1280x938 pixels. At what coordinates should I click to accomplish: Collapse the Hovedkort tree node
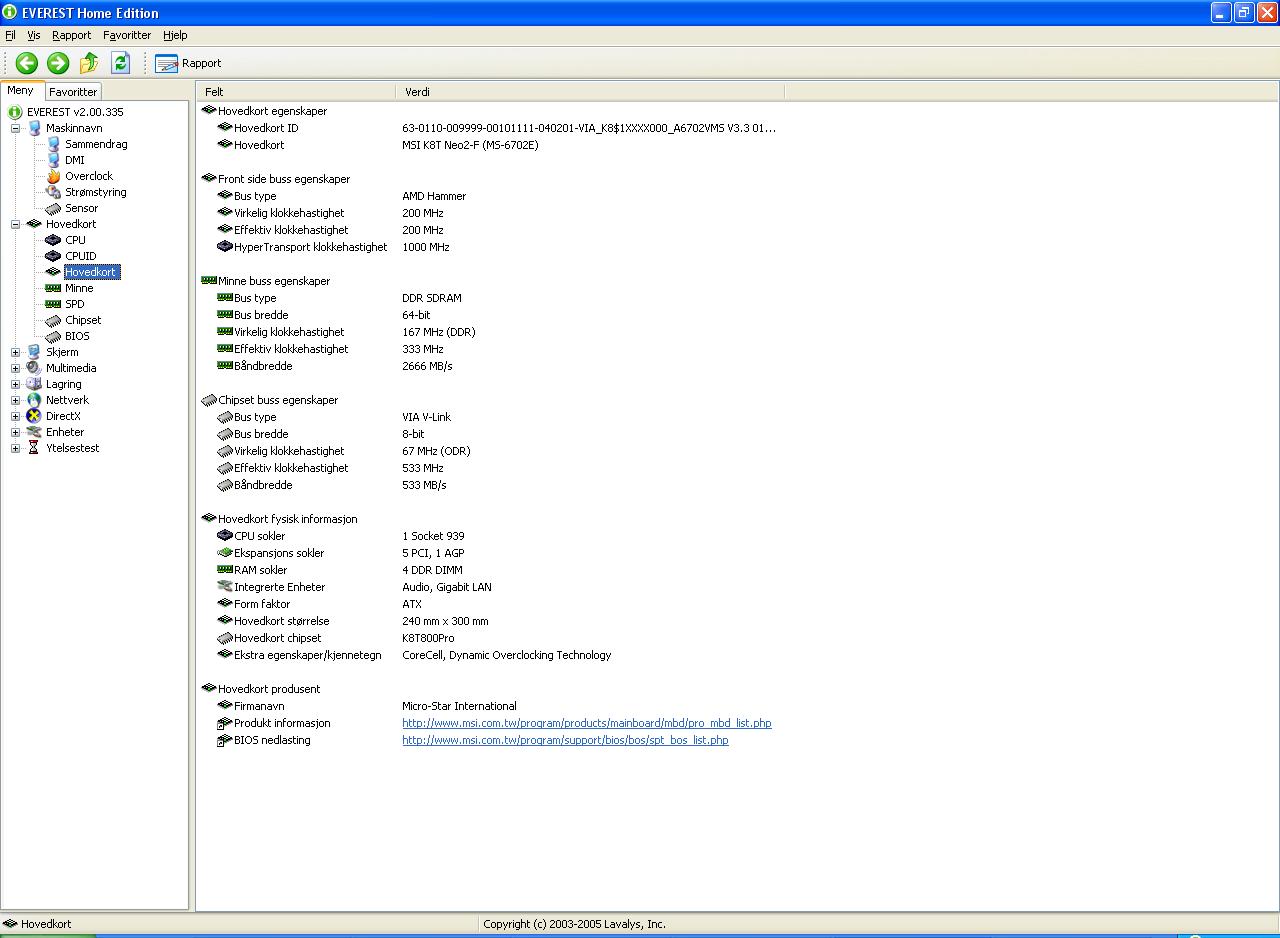pos(15,224)
